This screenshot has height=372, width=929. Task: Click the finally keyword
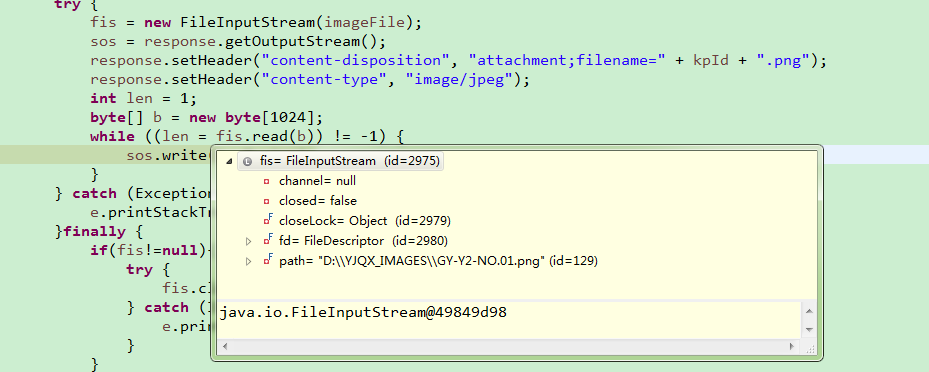click(x=94, y=231)
